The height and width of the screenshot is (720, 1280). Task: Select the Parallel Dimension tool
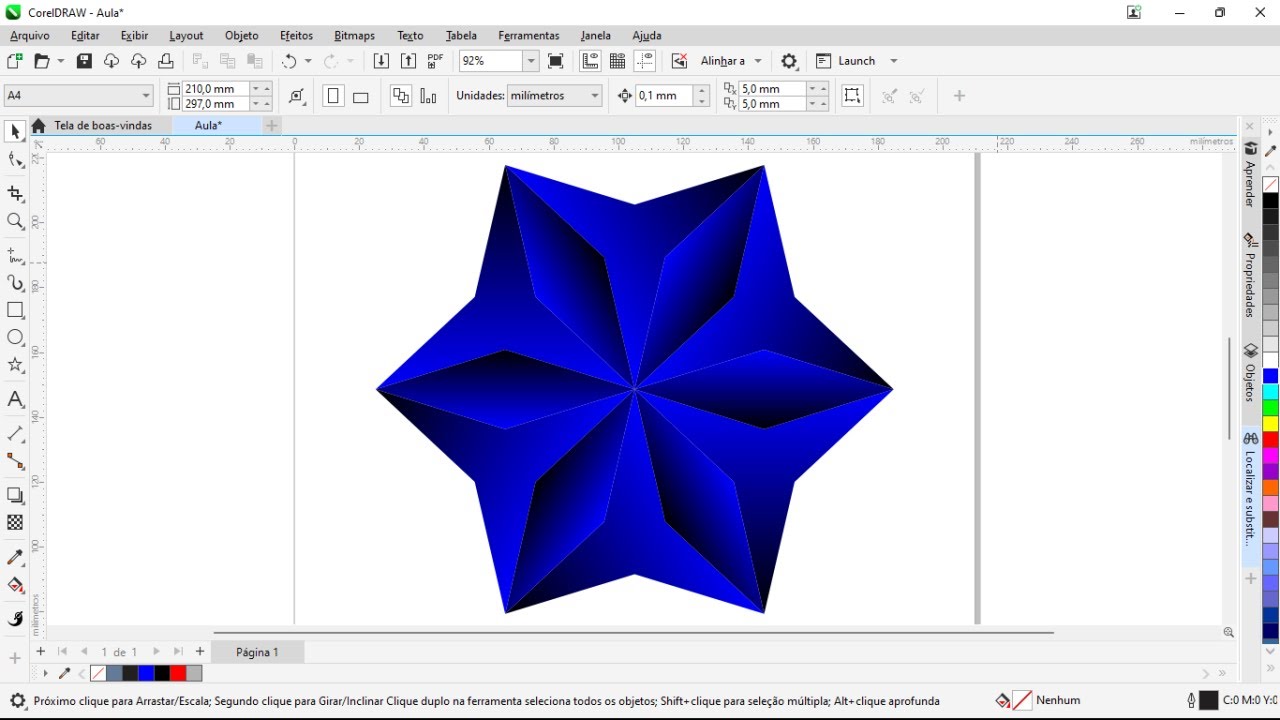[15, 433]
